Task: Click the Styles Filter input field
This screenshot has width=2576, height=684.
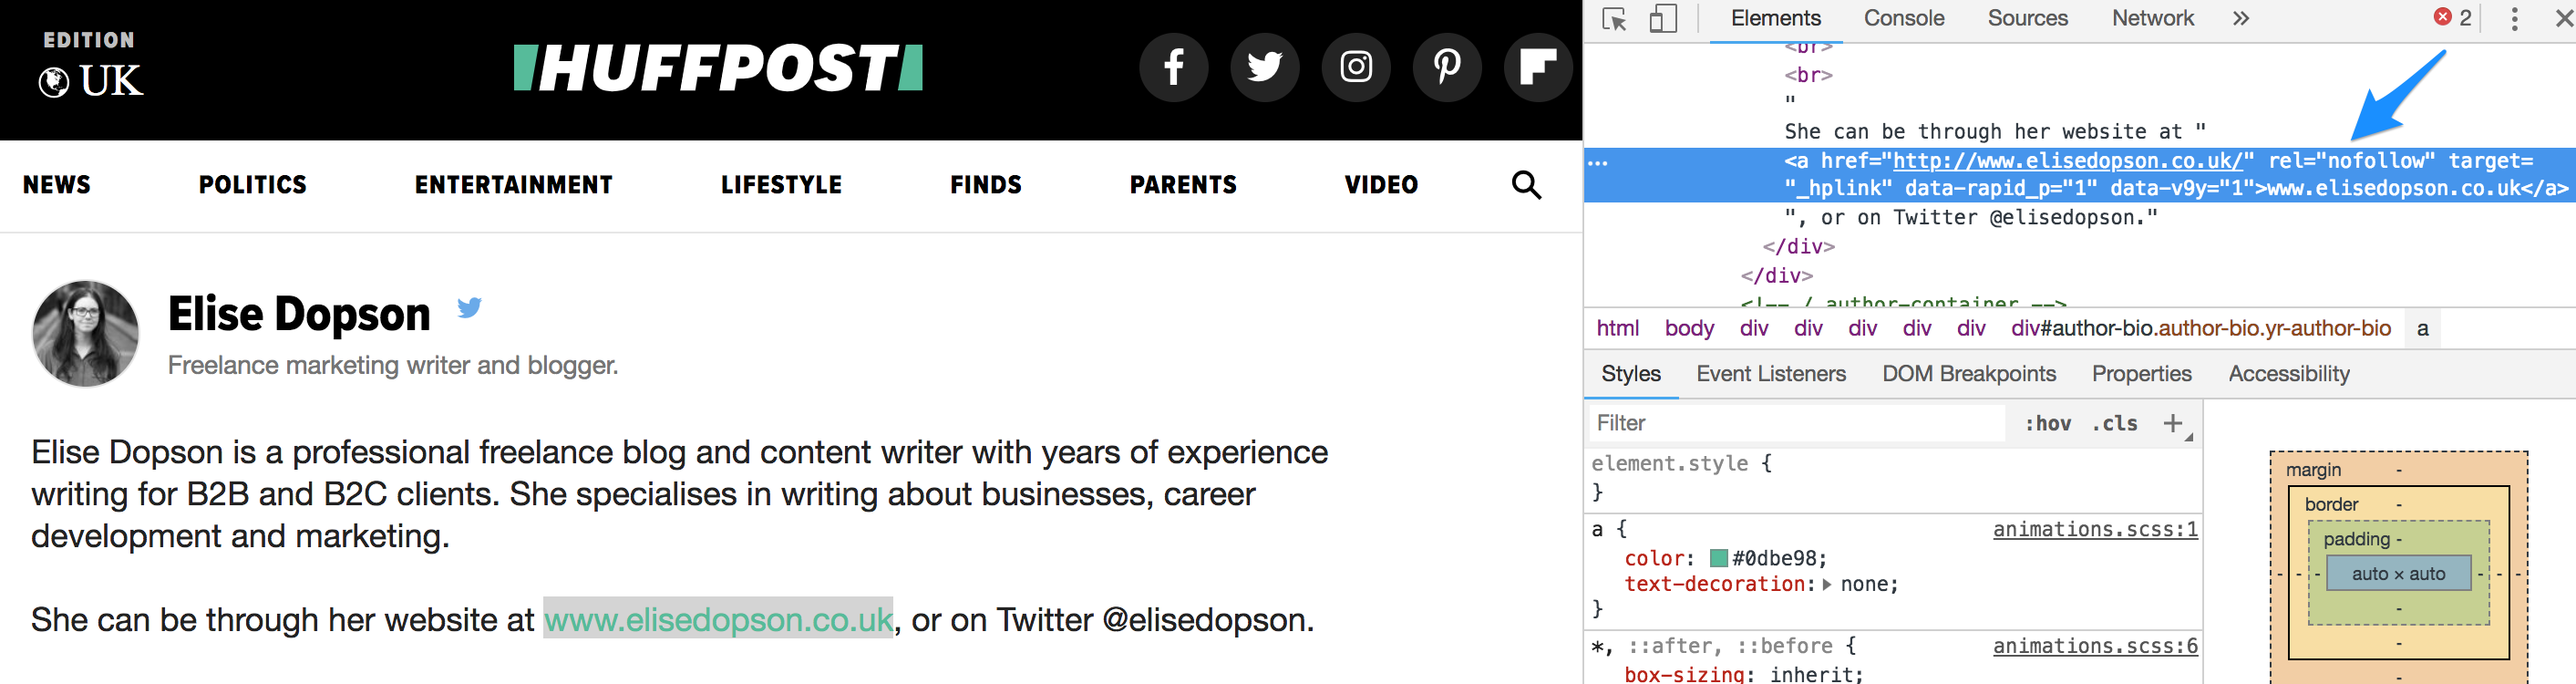Action: pyautogui.click(x=1795, y=424)
